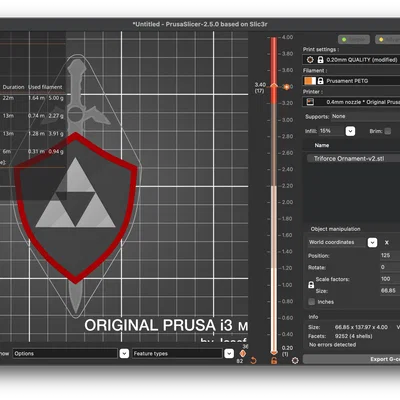Click the Name column header
This screenshot has width=400, height=400.
(x=322, y=145)
